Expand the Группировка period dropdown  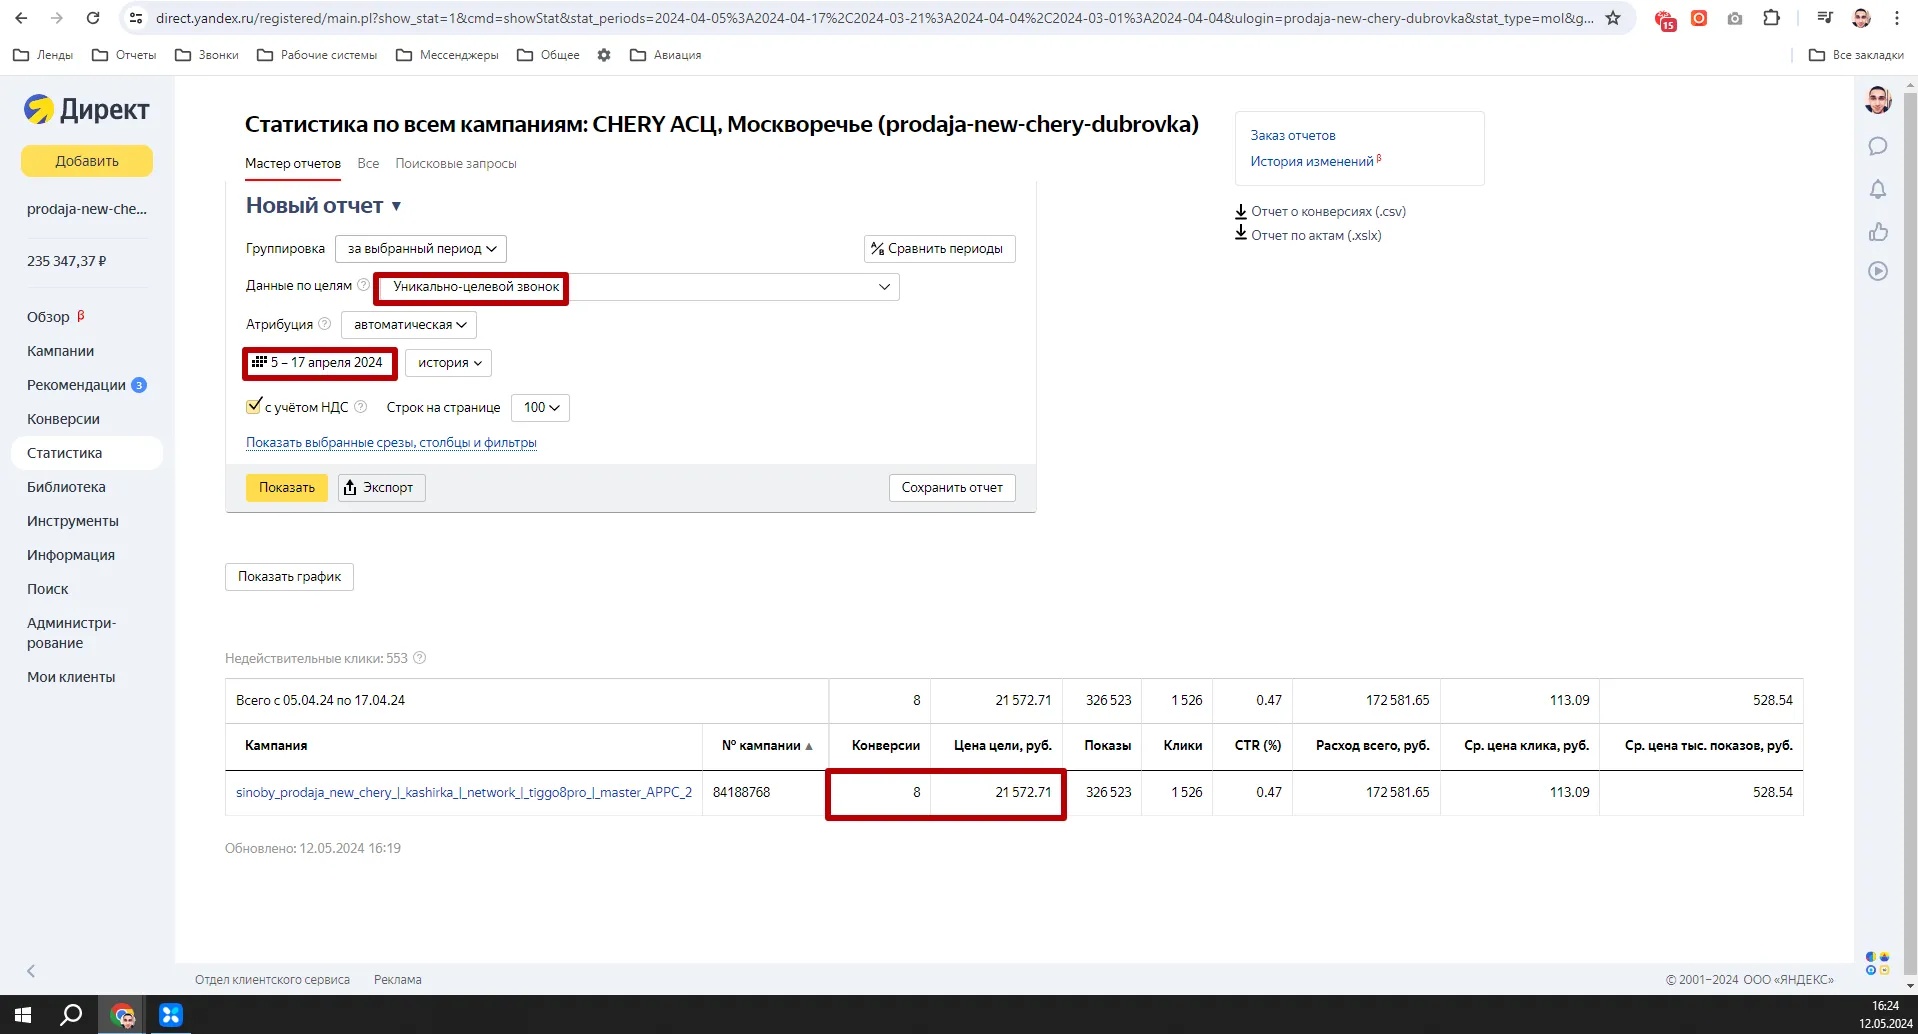[x=421, y=249]
